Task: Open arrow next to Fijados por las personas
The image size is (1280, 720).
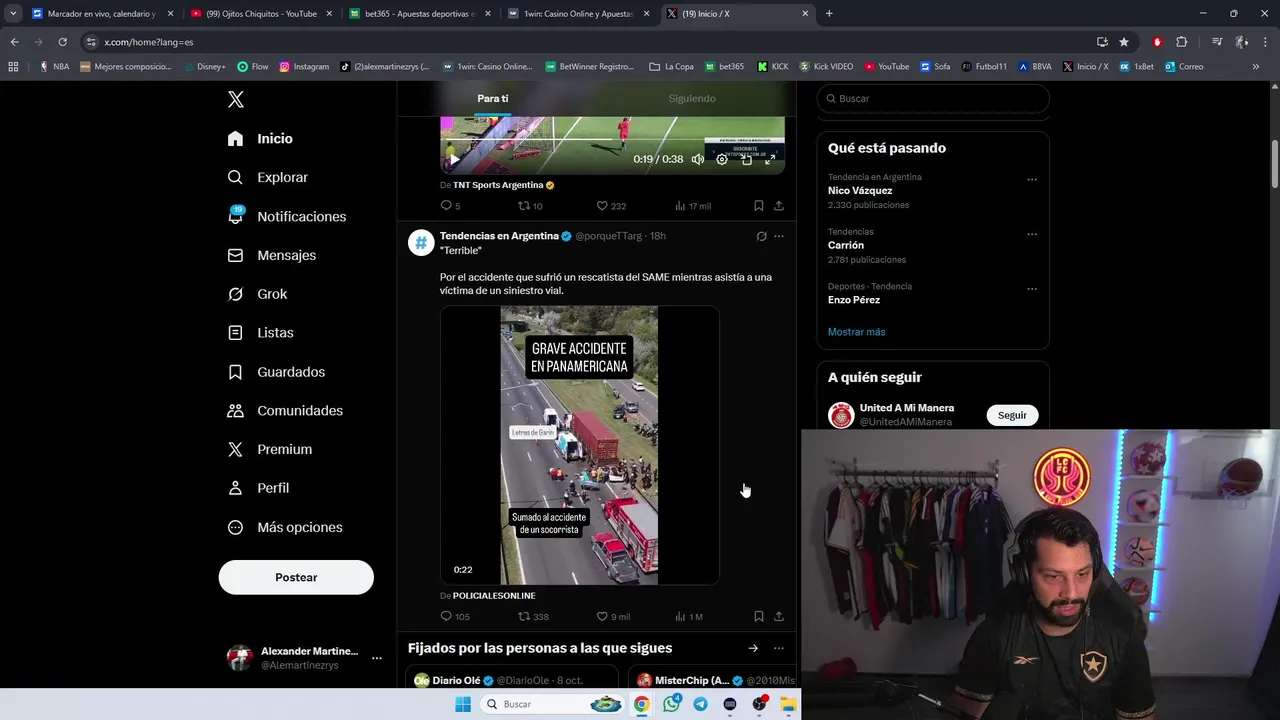Action: [753, 648]
